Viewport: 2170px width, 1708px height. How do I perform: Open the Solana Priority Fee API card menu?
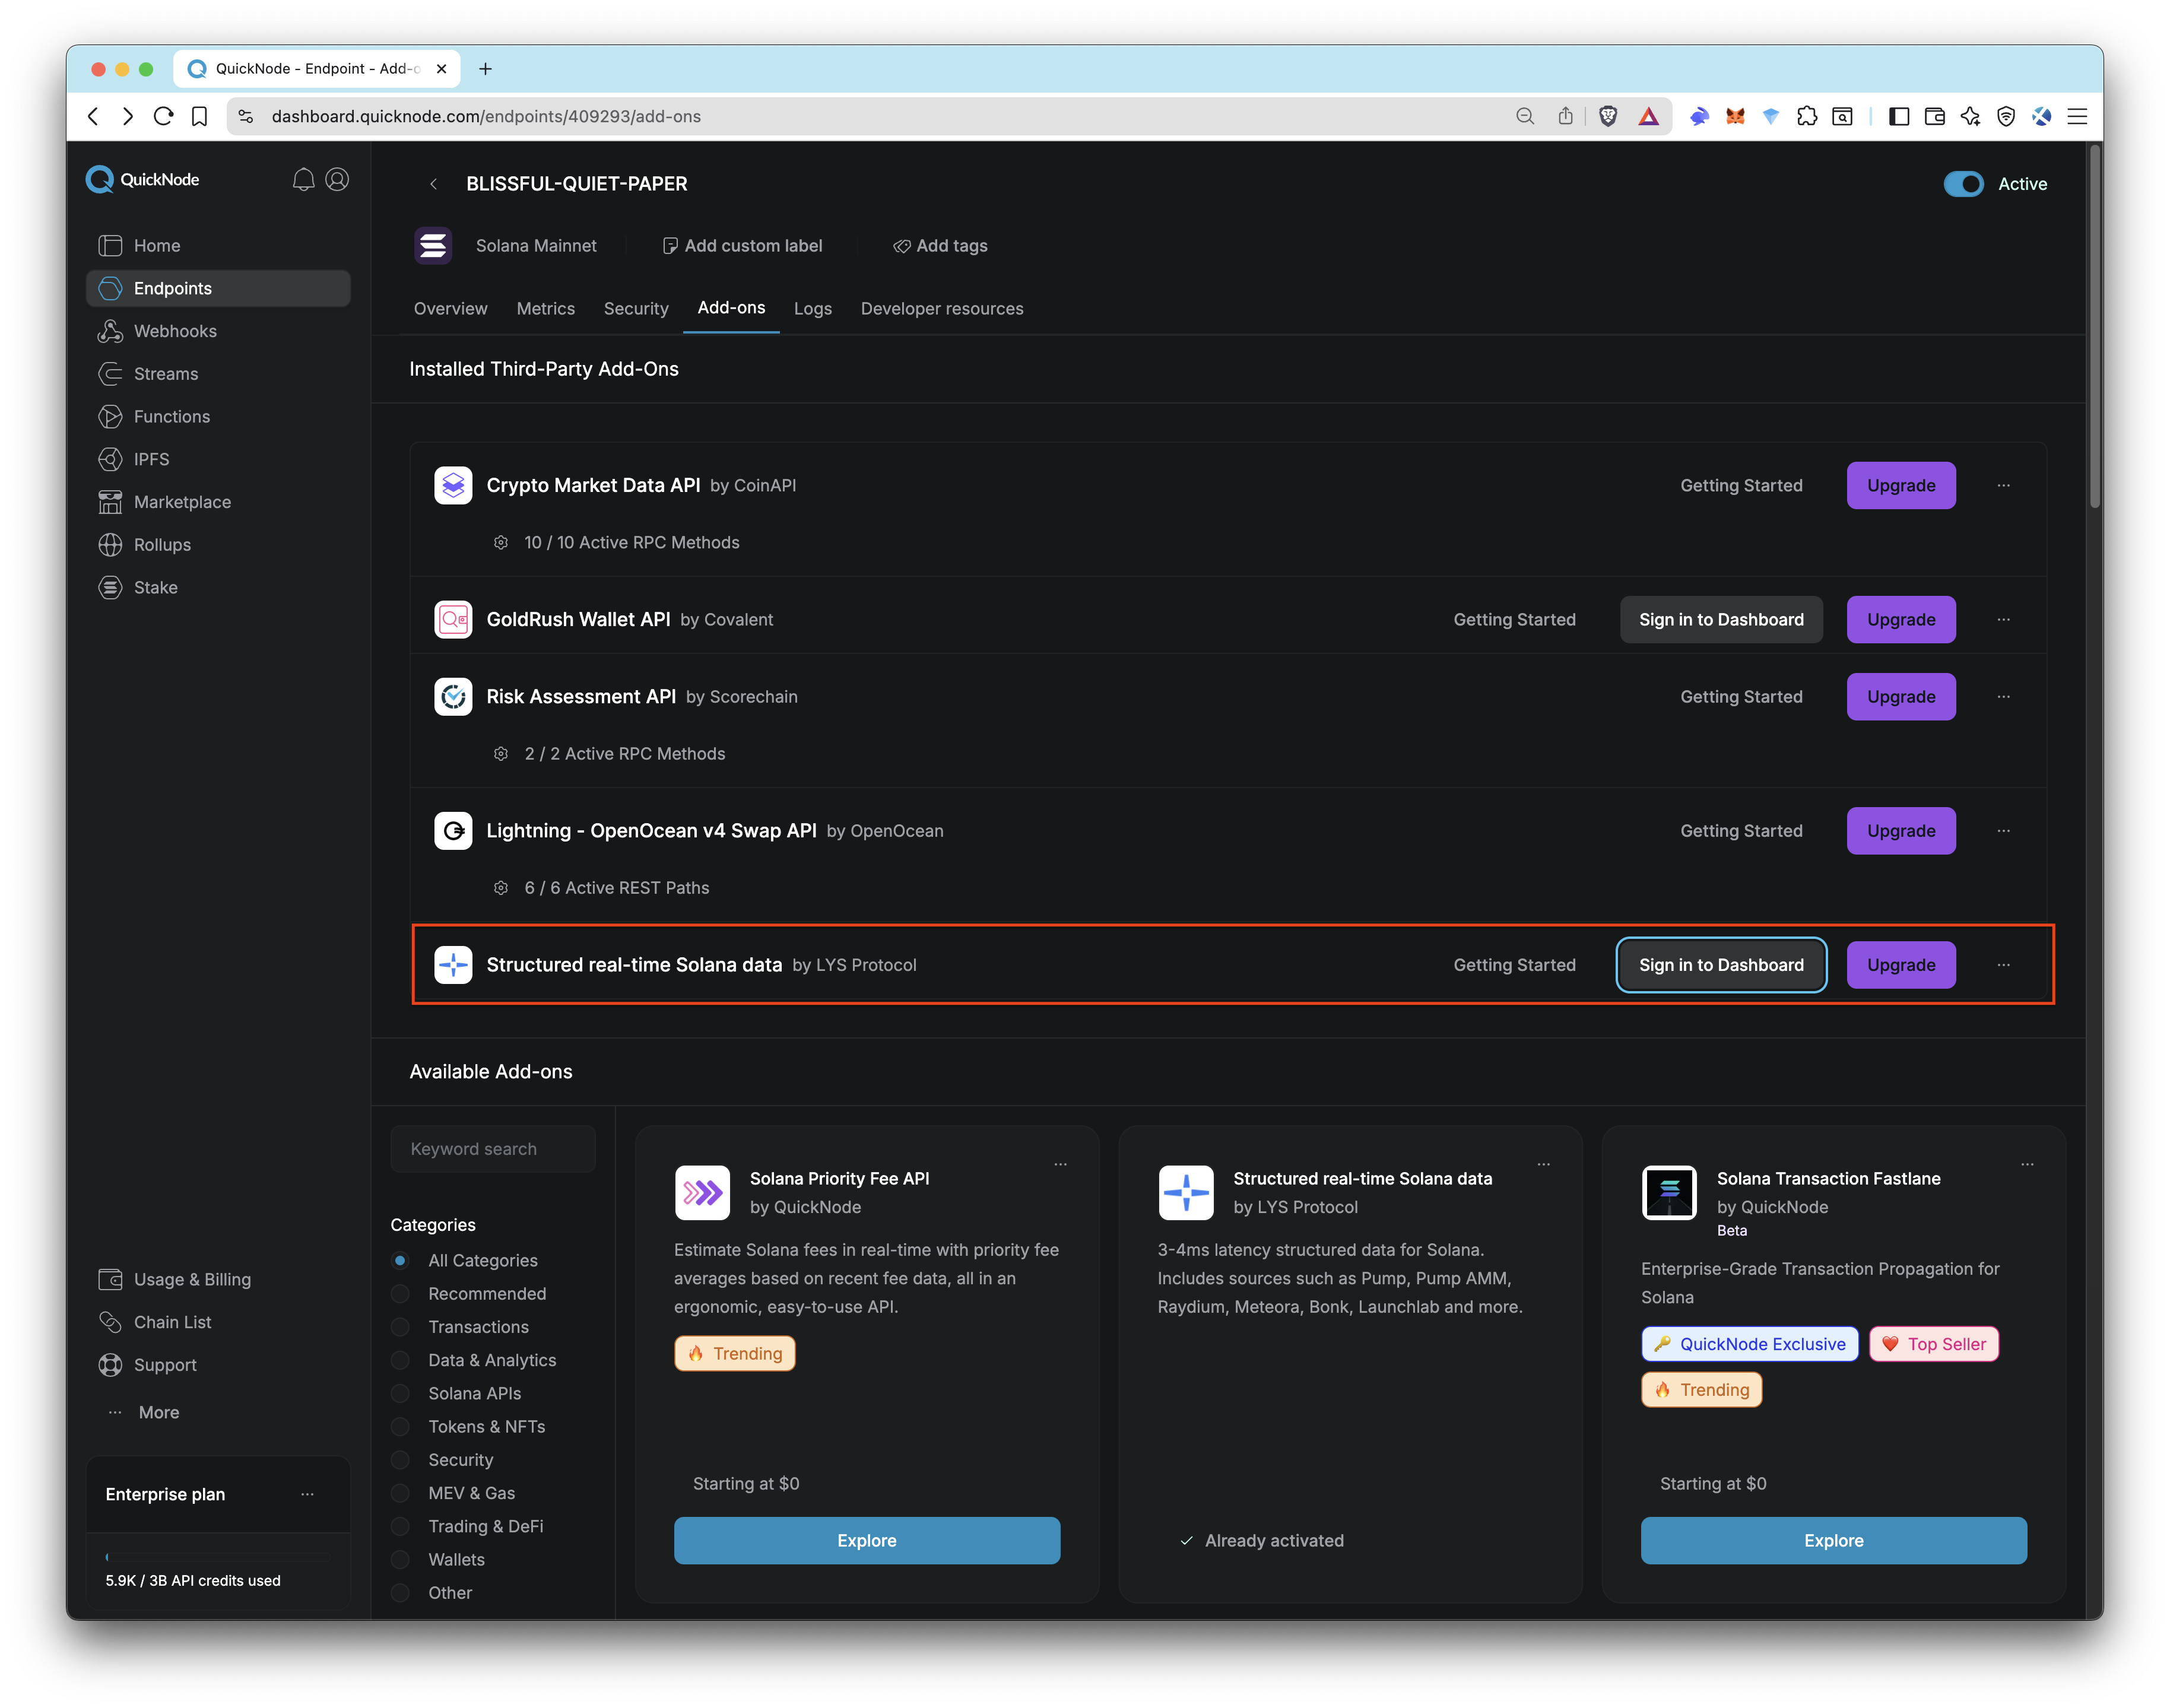pyautogui.click(x=1060, y=1164)
